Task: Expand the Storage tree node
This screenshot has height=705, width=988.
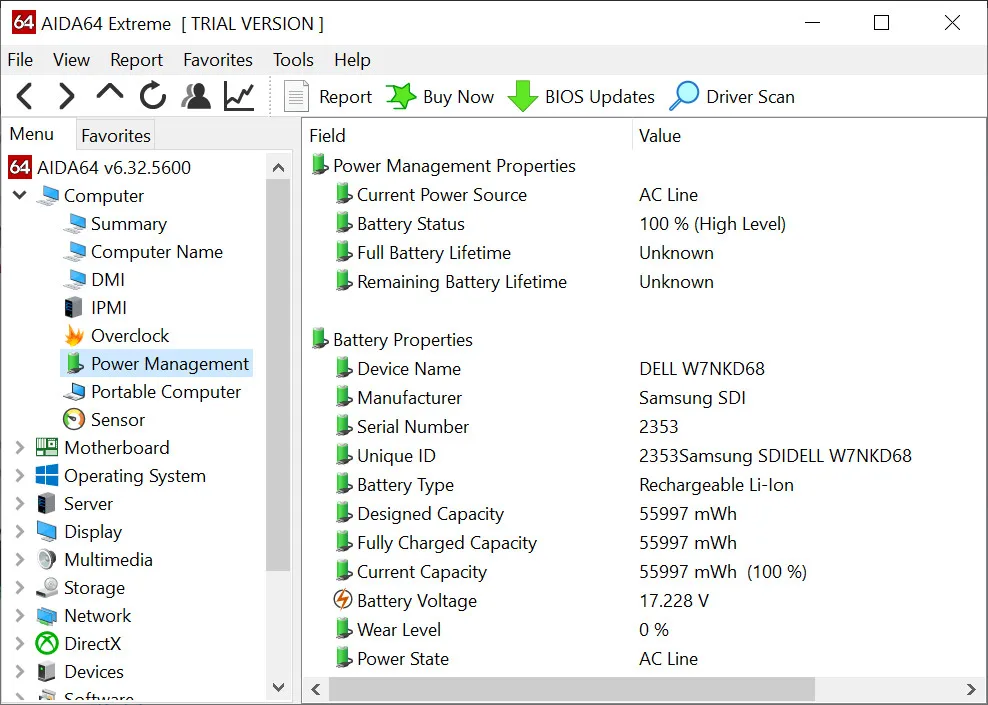Action: (20, 588)
